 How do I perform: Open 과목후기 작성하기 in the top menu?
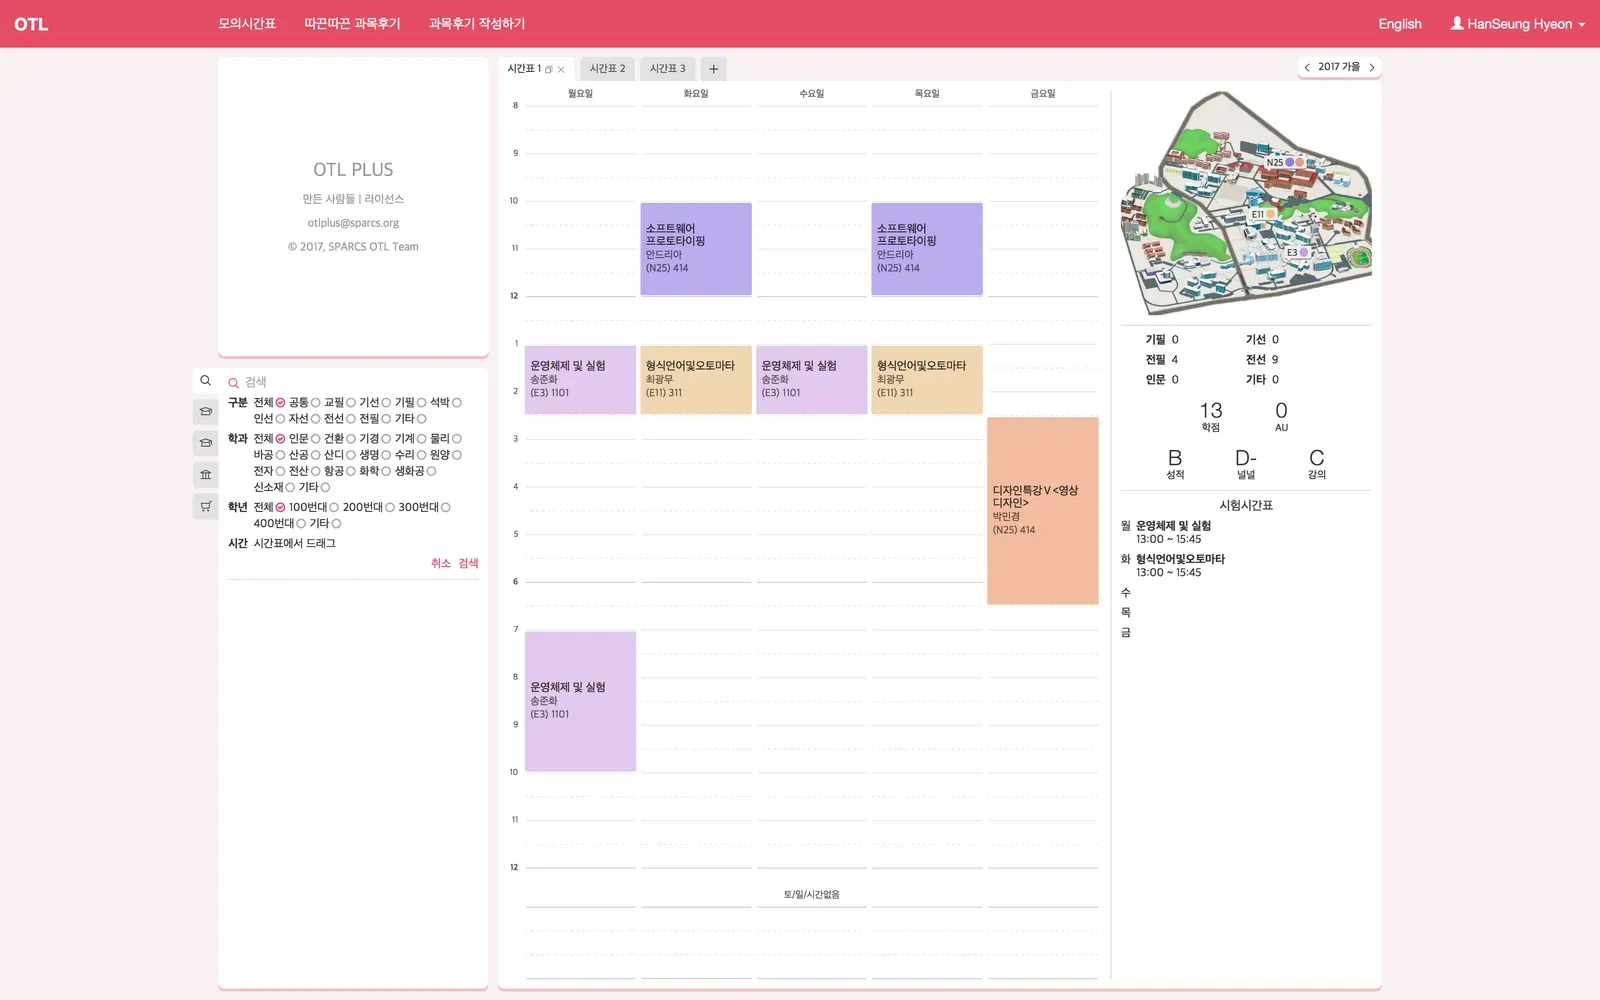(x=476, y=24)
